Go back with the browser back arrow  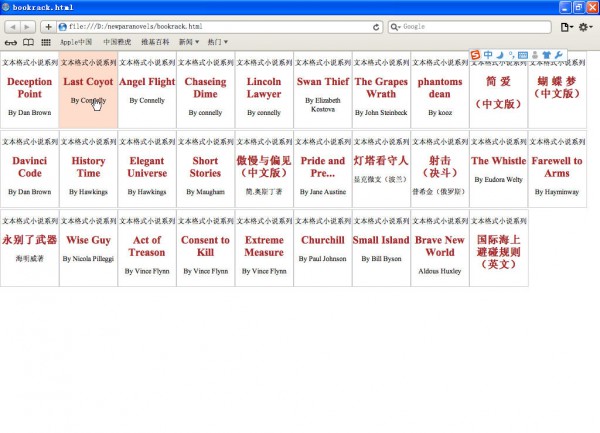tap(13, 27)
